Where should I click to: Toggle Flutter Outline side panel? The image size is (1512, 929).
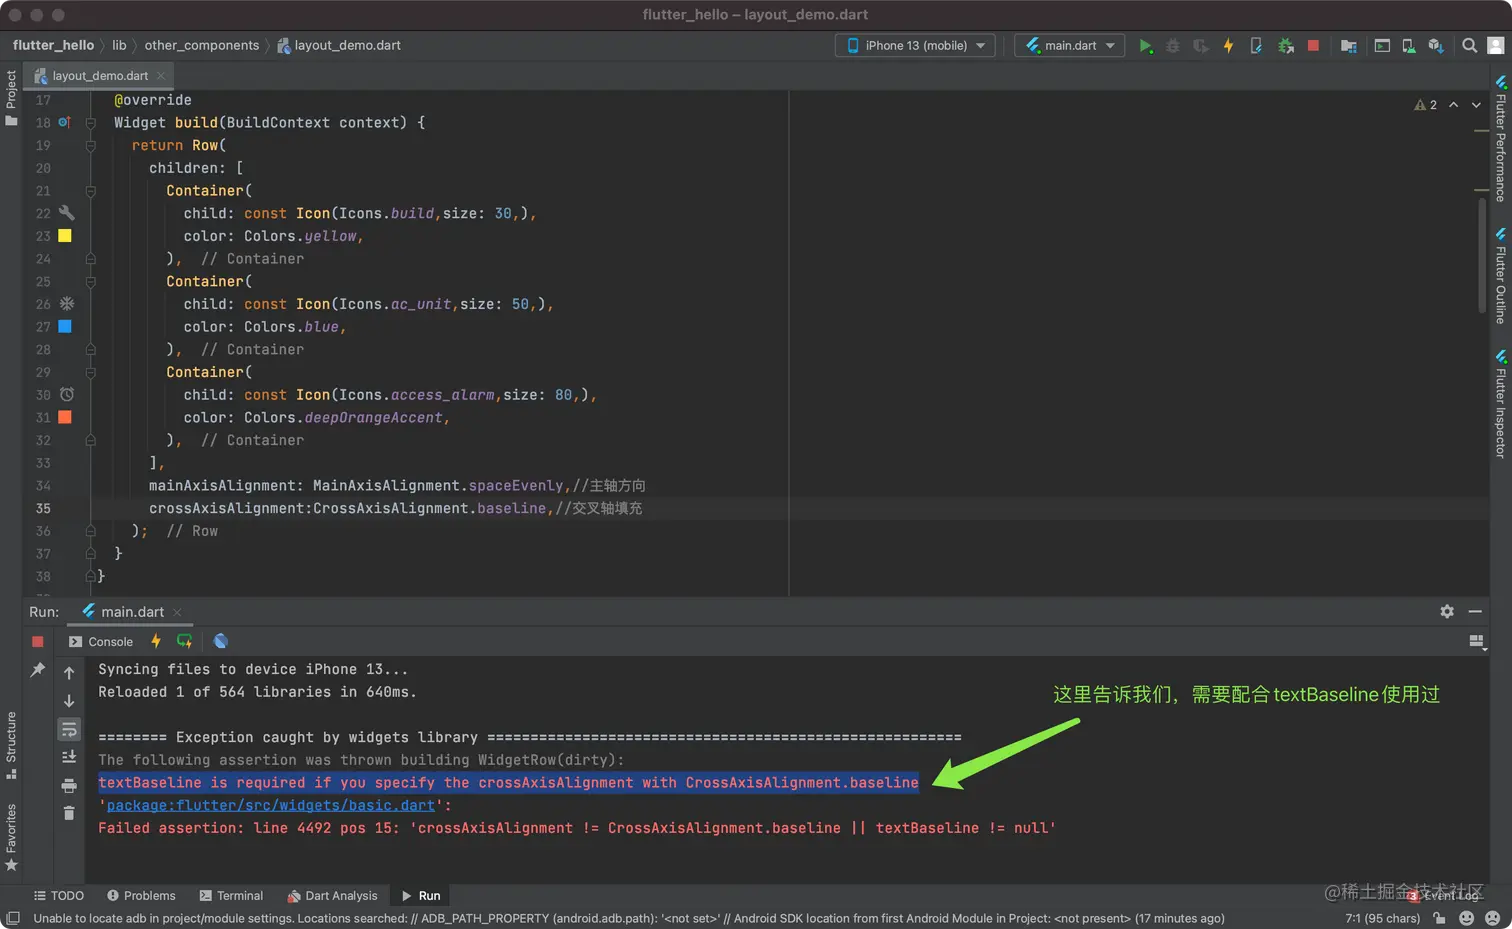tap(1500, 275)
